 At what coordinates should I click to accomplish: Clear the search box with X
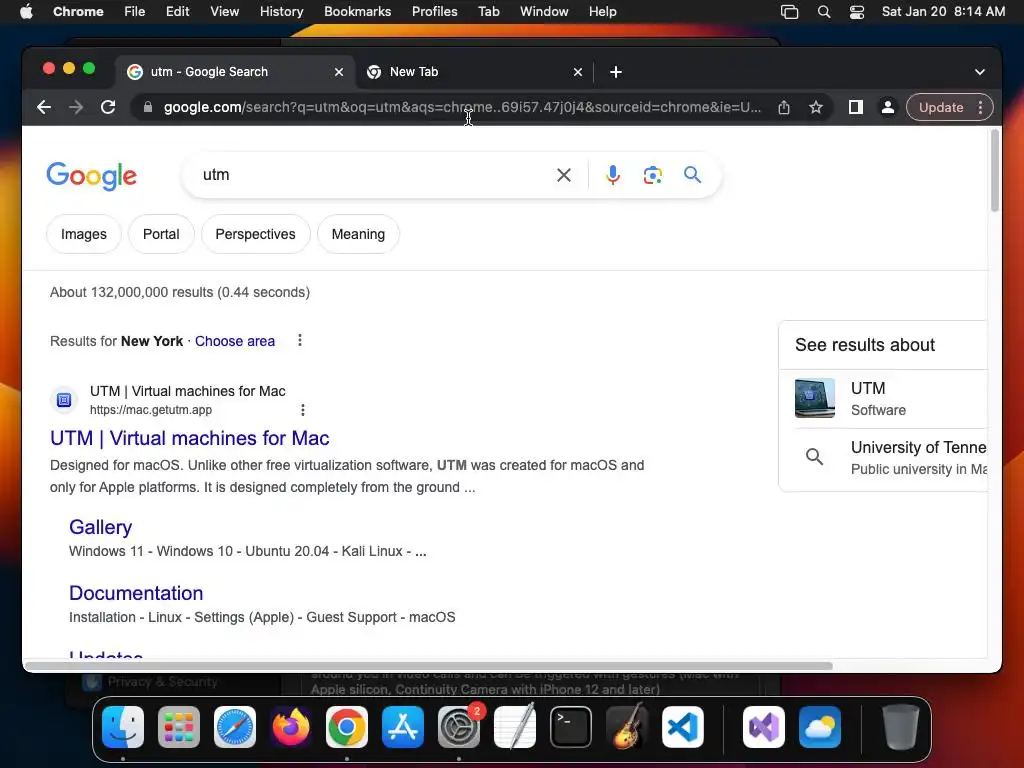click(x=564, y=175)
